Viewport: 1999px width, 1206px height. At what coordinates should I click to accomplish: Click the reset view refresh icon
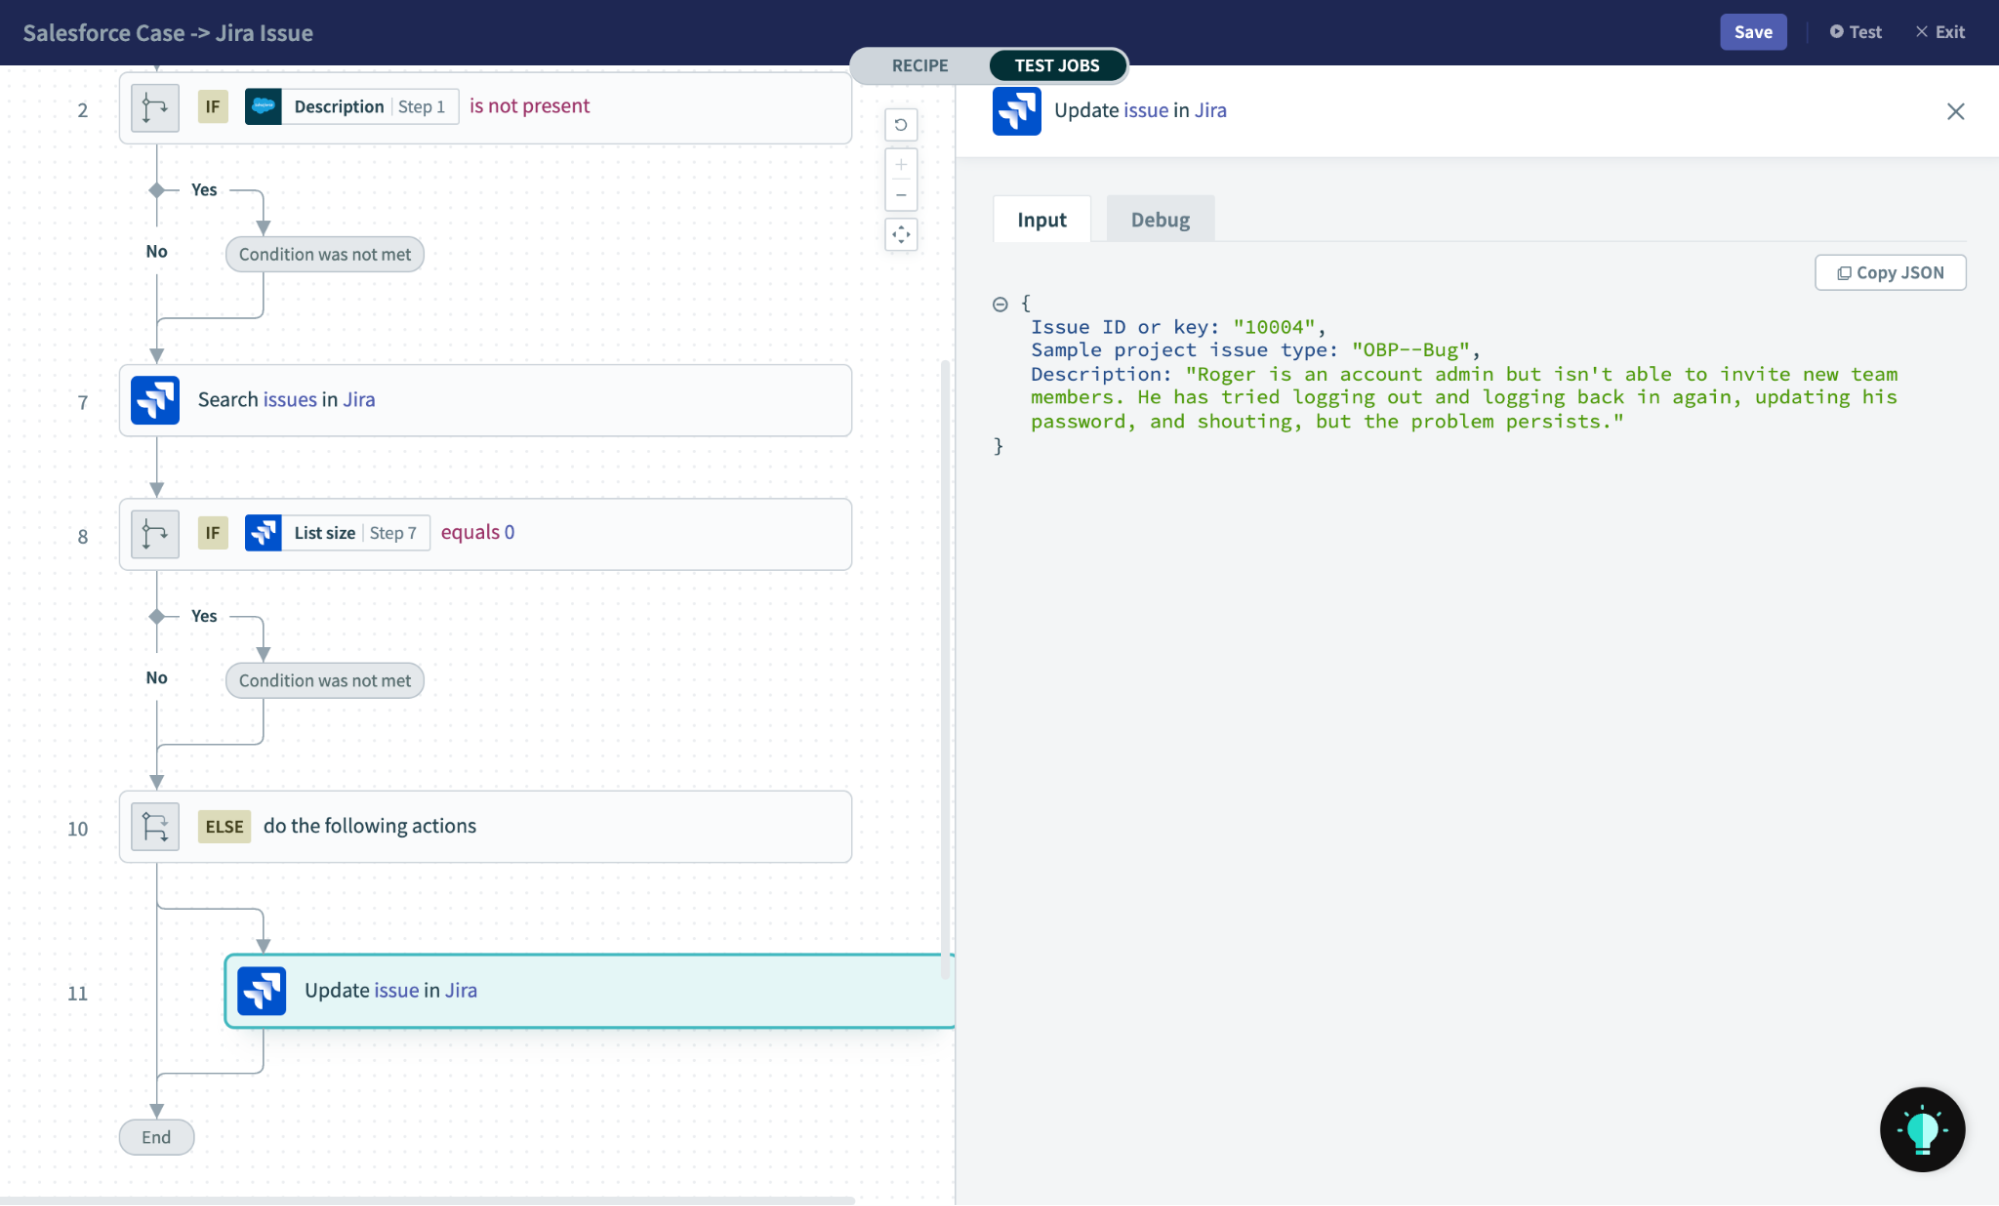point(901,125)
